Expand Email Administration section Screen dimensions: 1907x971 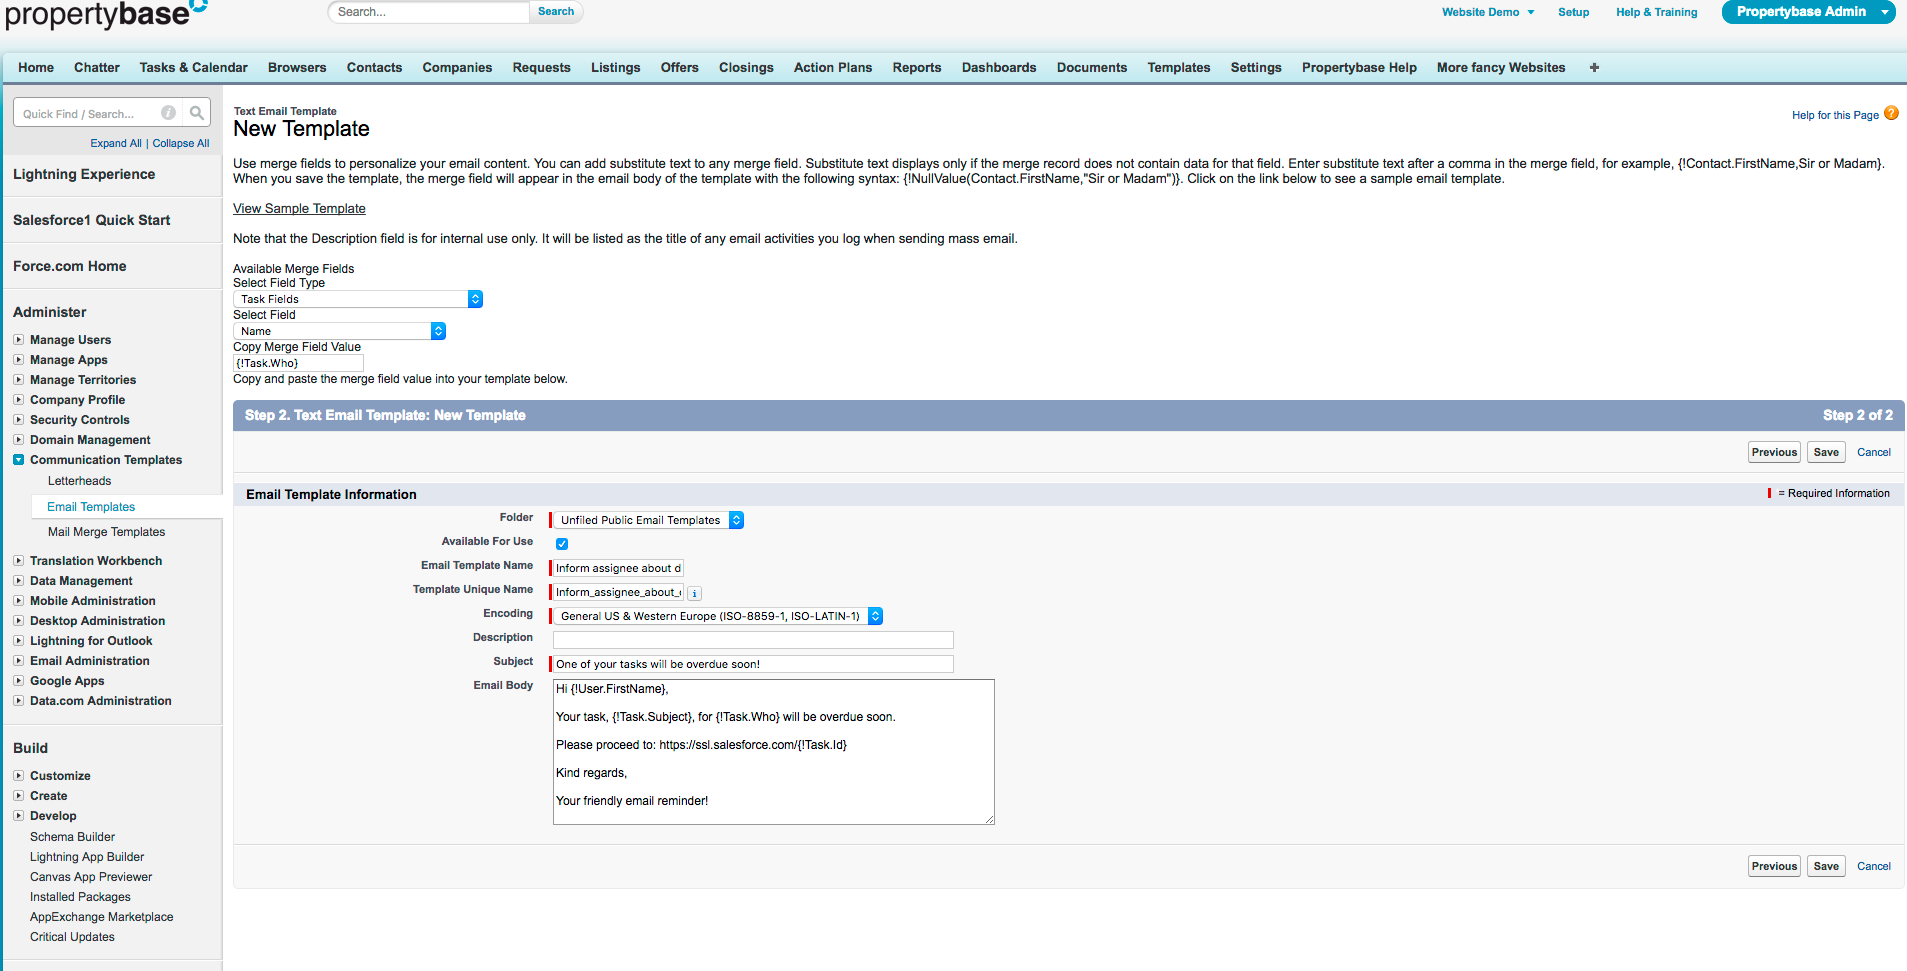click(18, 661)
